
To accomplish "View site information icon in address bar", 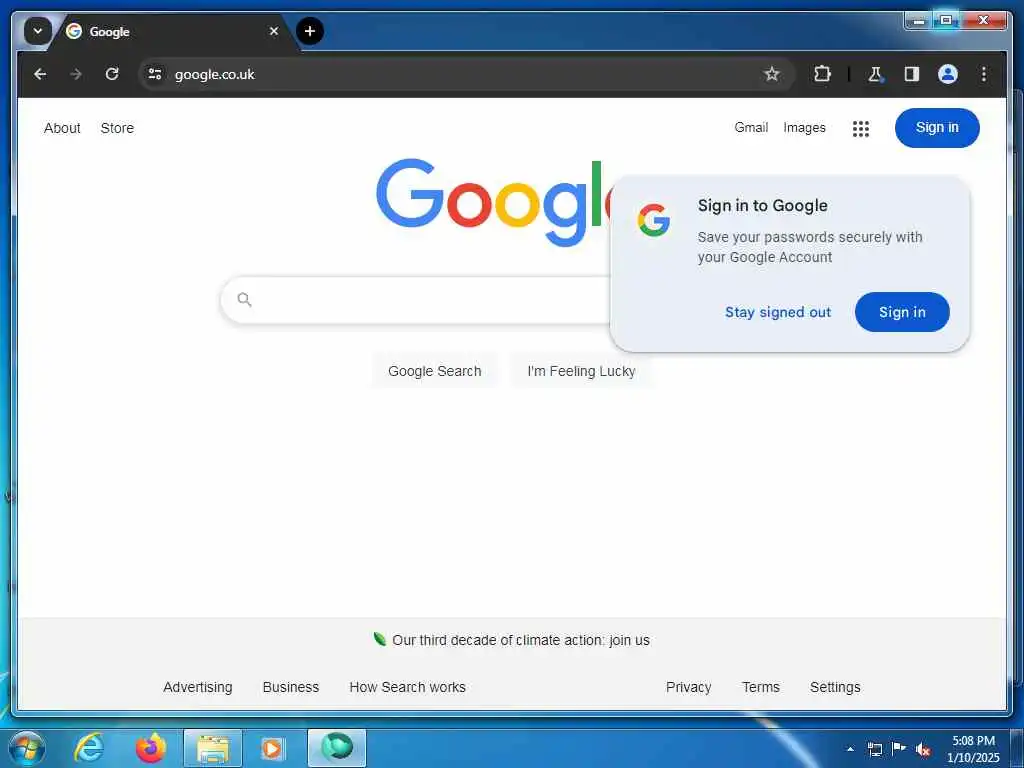I will click(x=155, y=74).
